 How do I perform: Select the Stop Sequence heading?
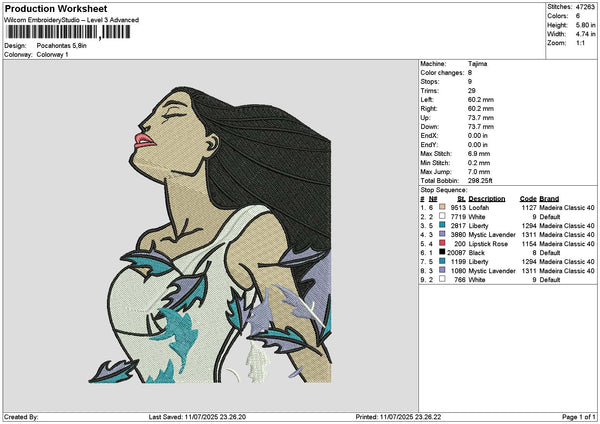tap(443, 188)
